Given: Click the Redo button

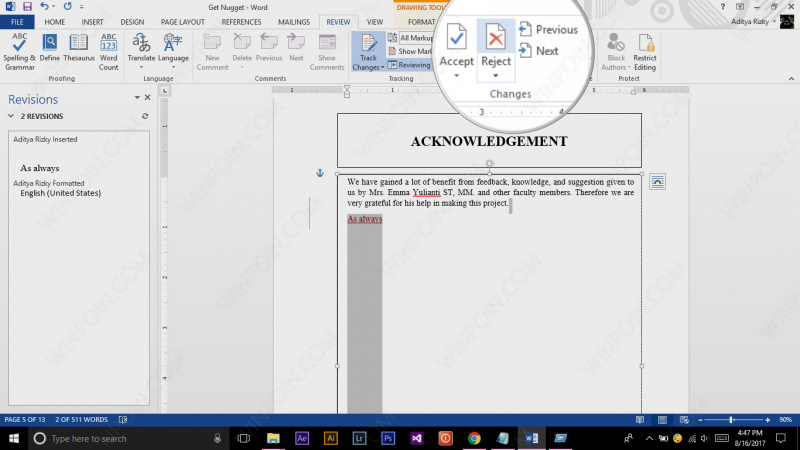Looking at the screenshot, I should (67, 7).
